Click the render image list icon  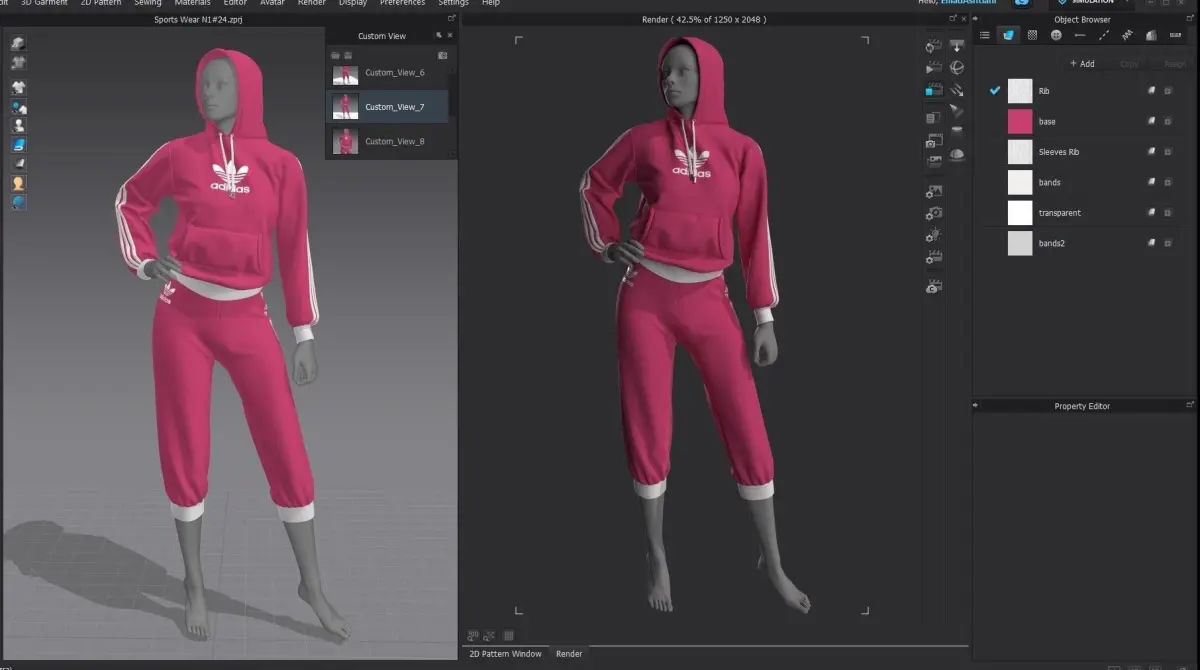click(x=933, y=117)
